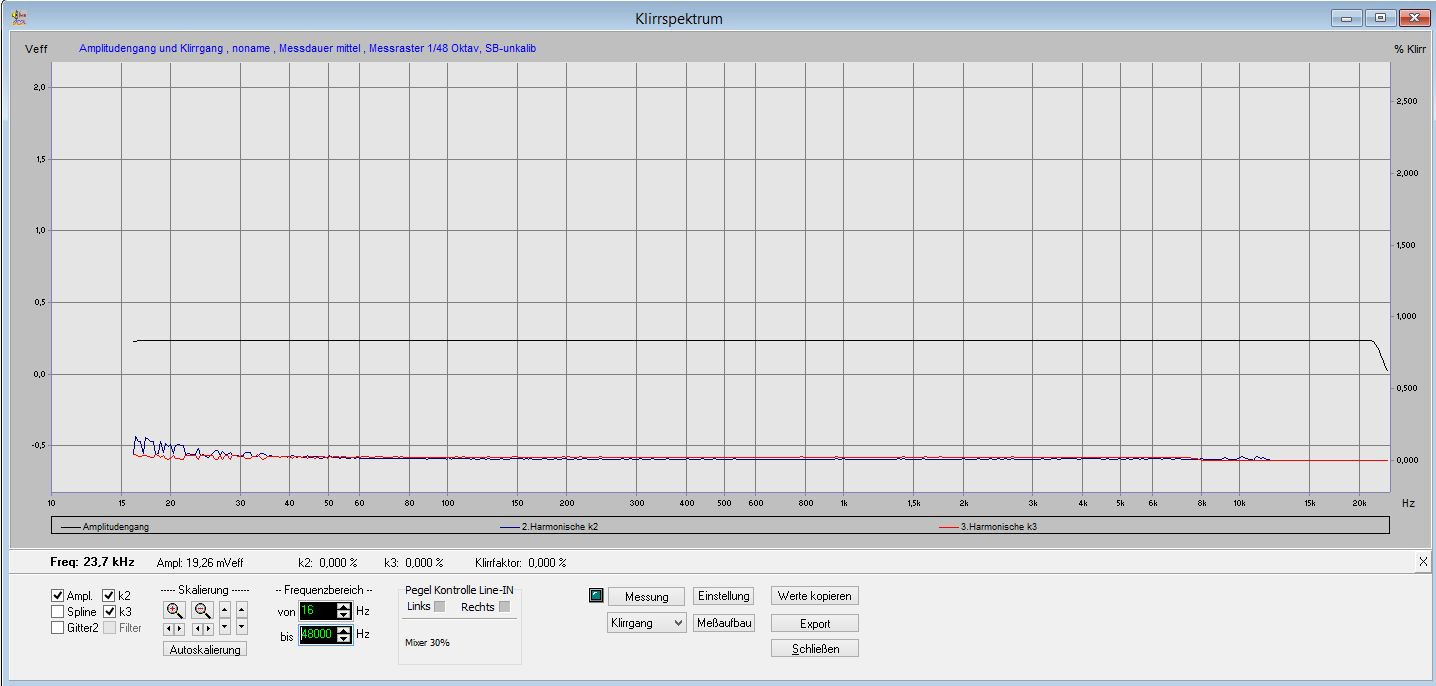Screen dimensions: 1436x686
Task: Decrease the 'bis' frequency with the spinner
Action: click(344, 638)
